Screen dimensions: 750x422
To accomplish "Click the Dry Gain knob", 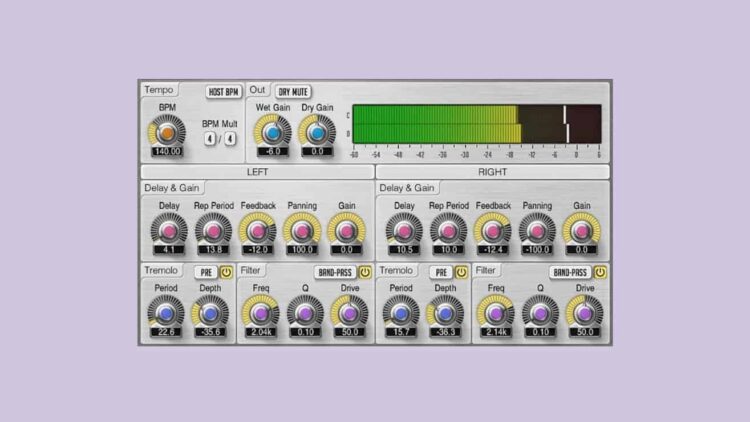I will tap(317, 133).
